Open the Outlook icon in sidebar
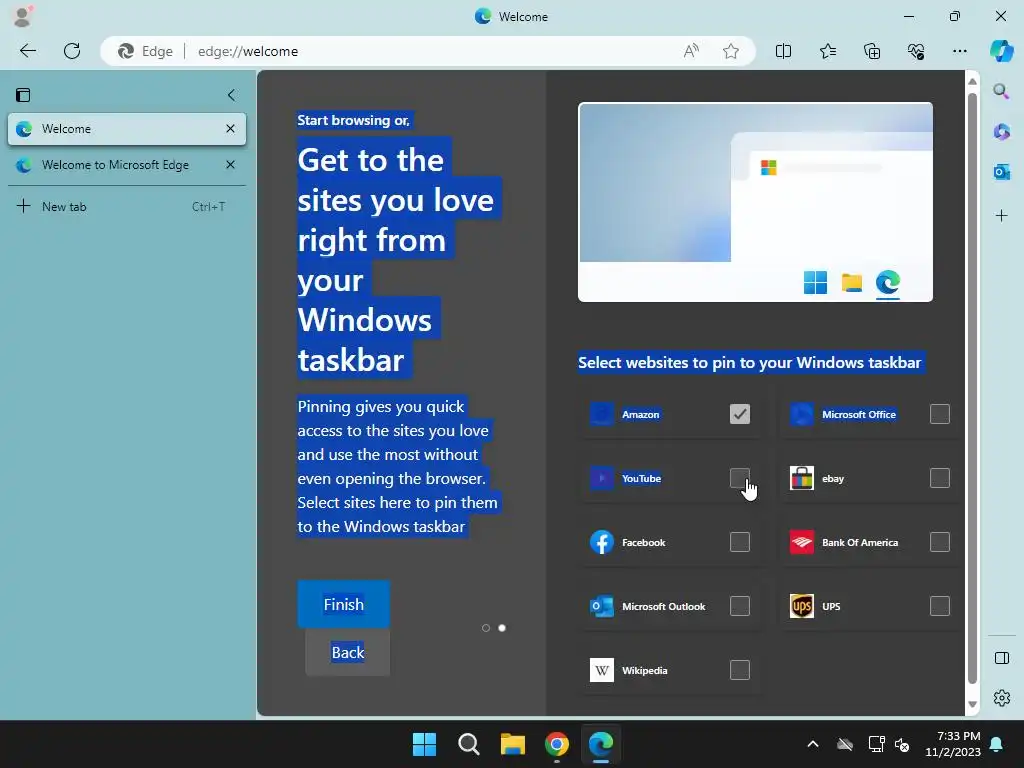 tap(1001, 172)
